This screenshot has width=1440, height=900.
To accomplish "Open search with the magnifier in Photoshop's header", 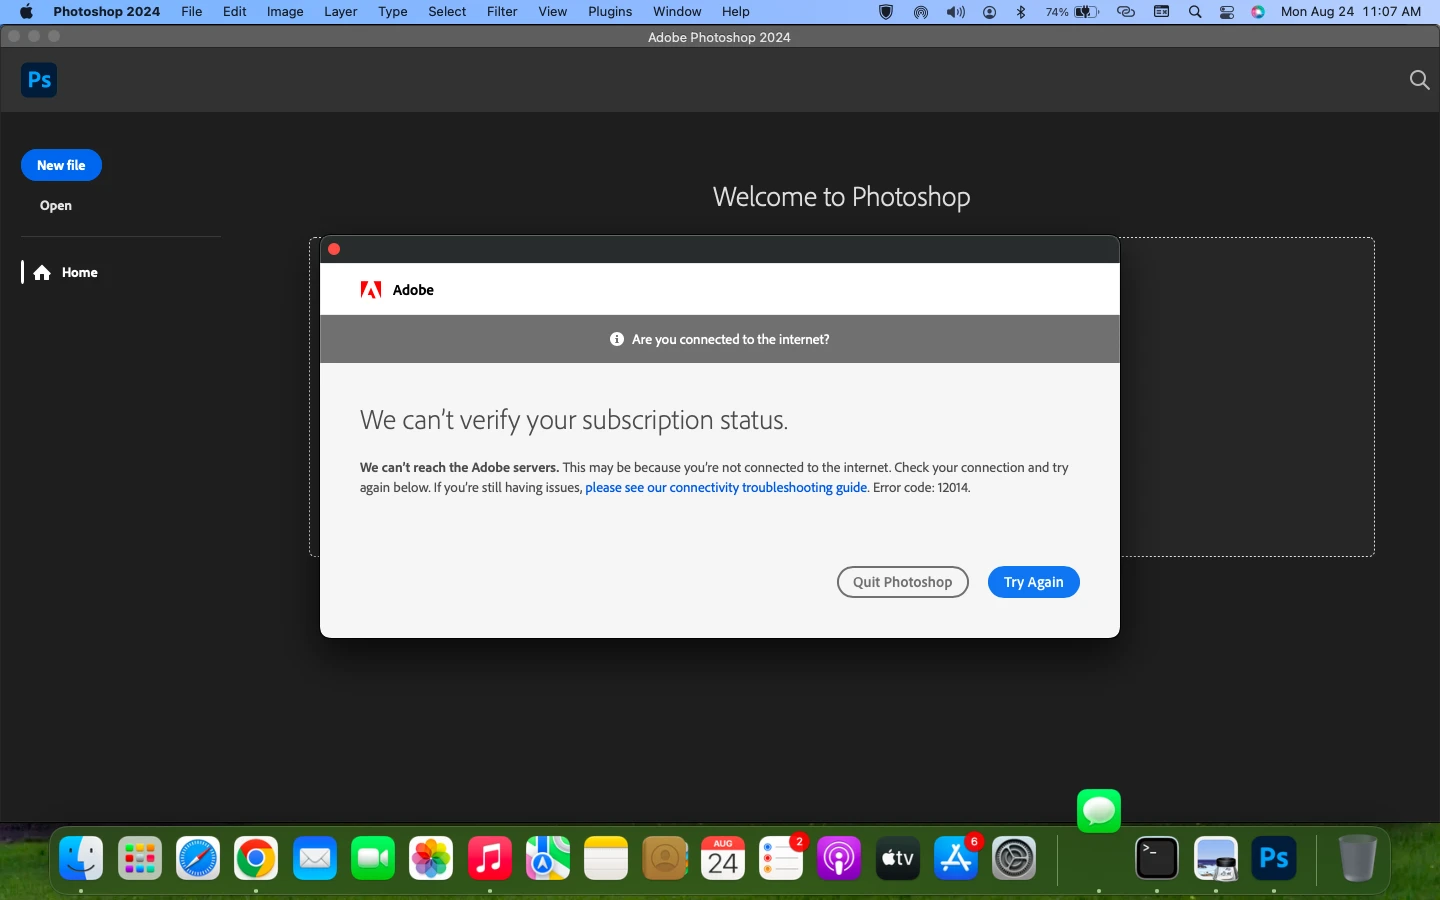I will coord(1419,80).
